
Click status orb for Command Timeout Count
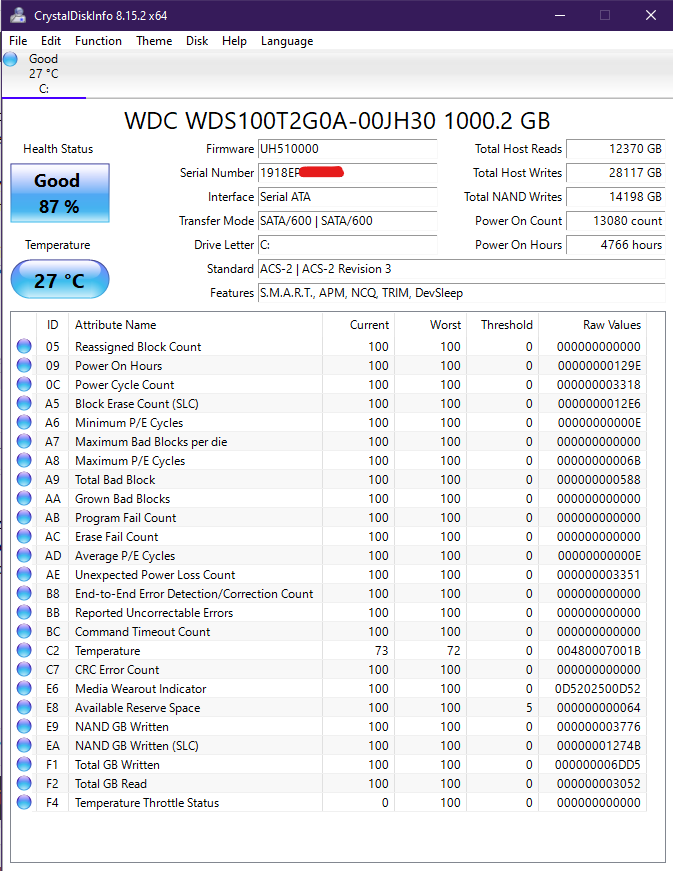(24, 631)
